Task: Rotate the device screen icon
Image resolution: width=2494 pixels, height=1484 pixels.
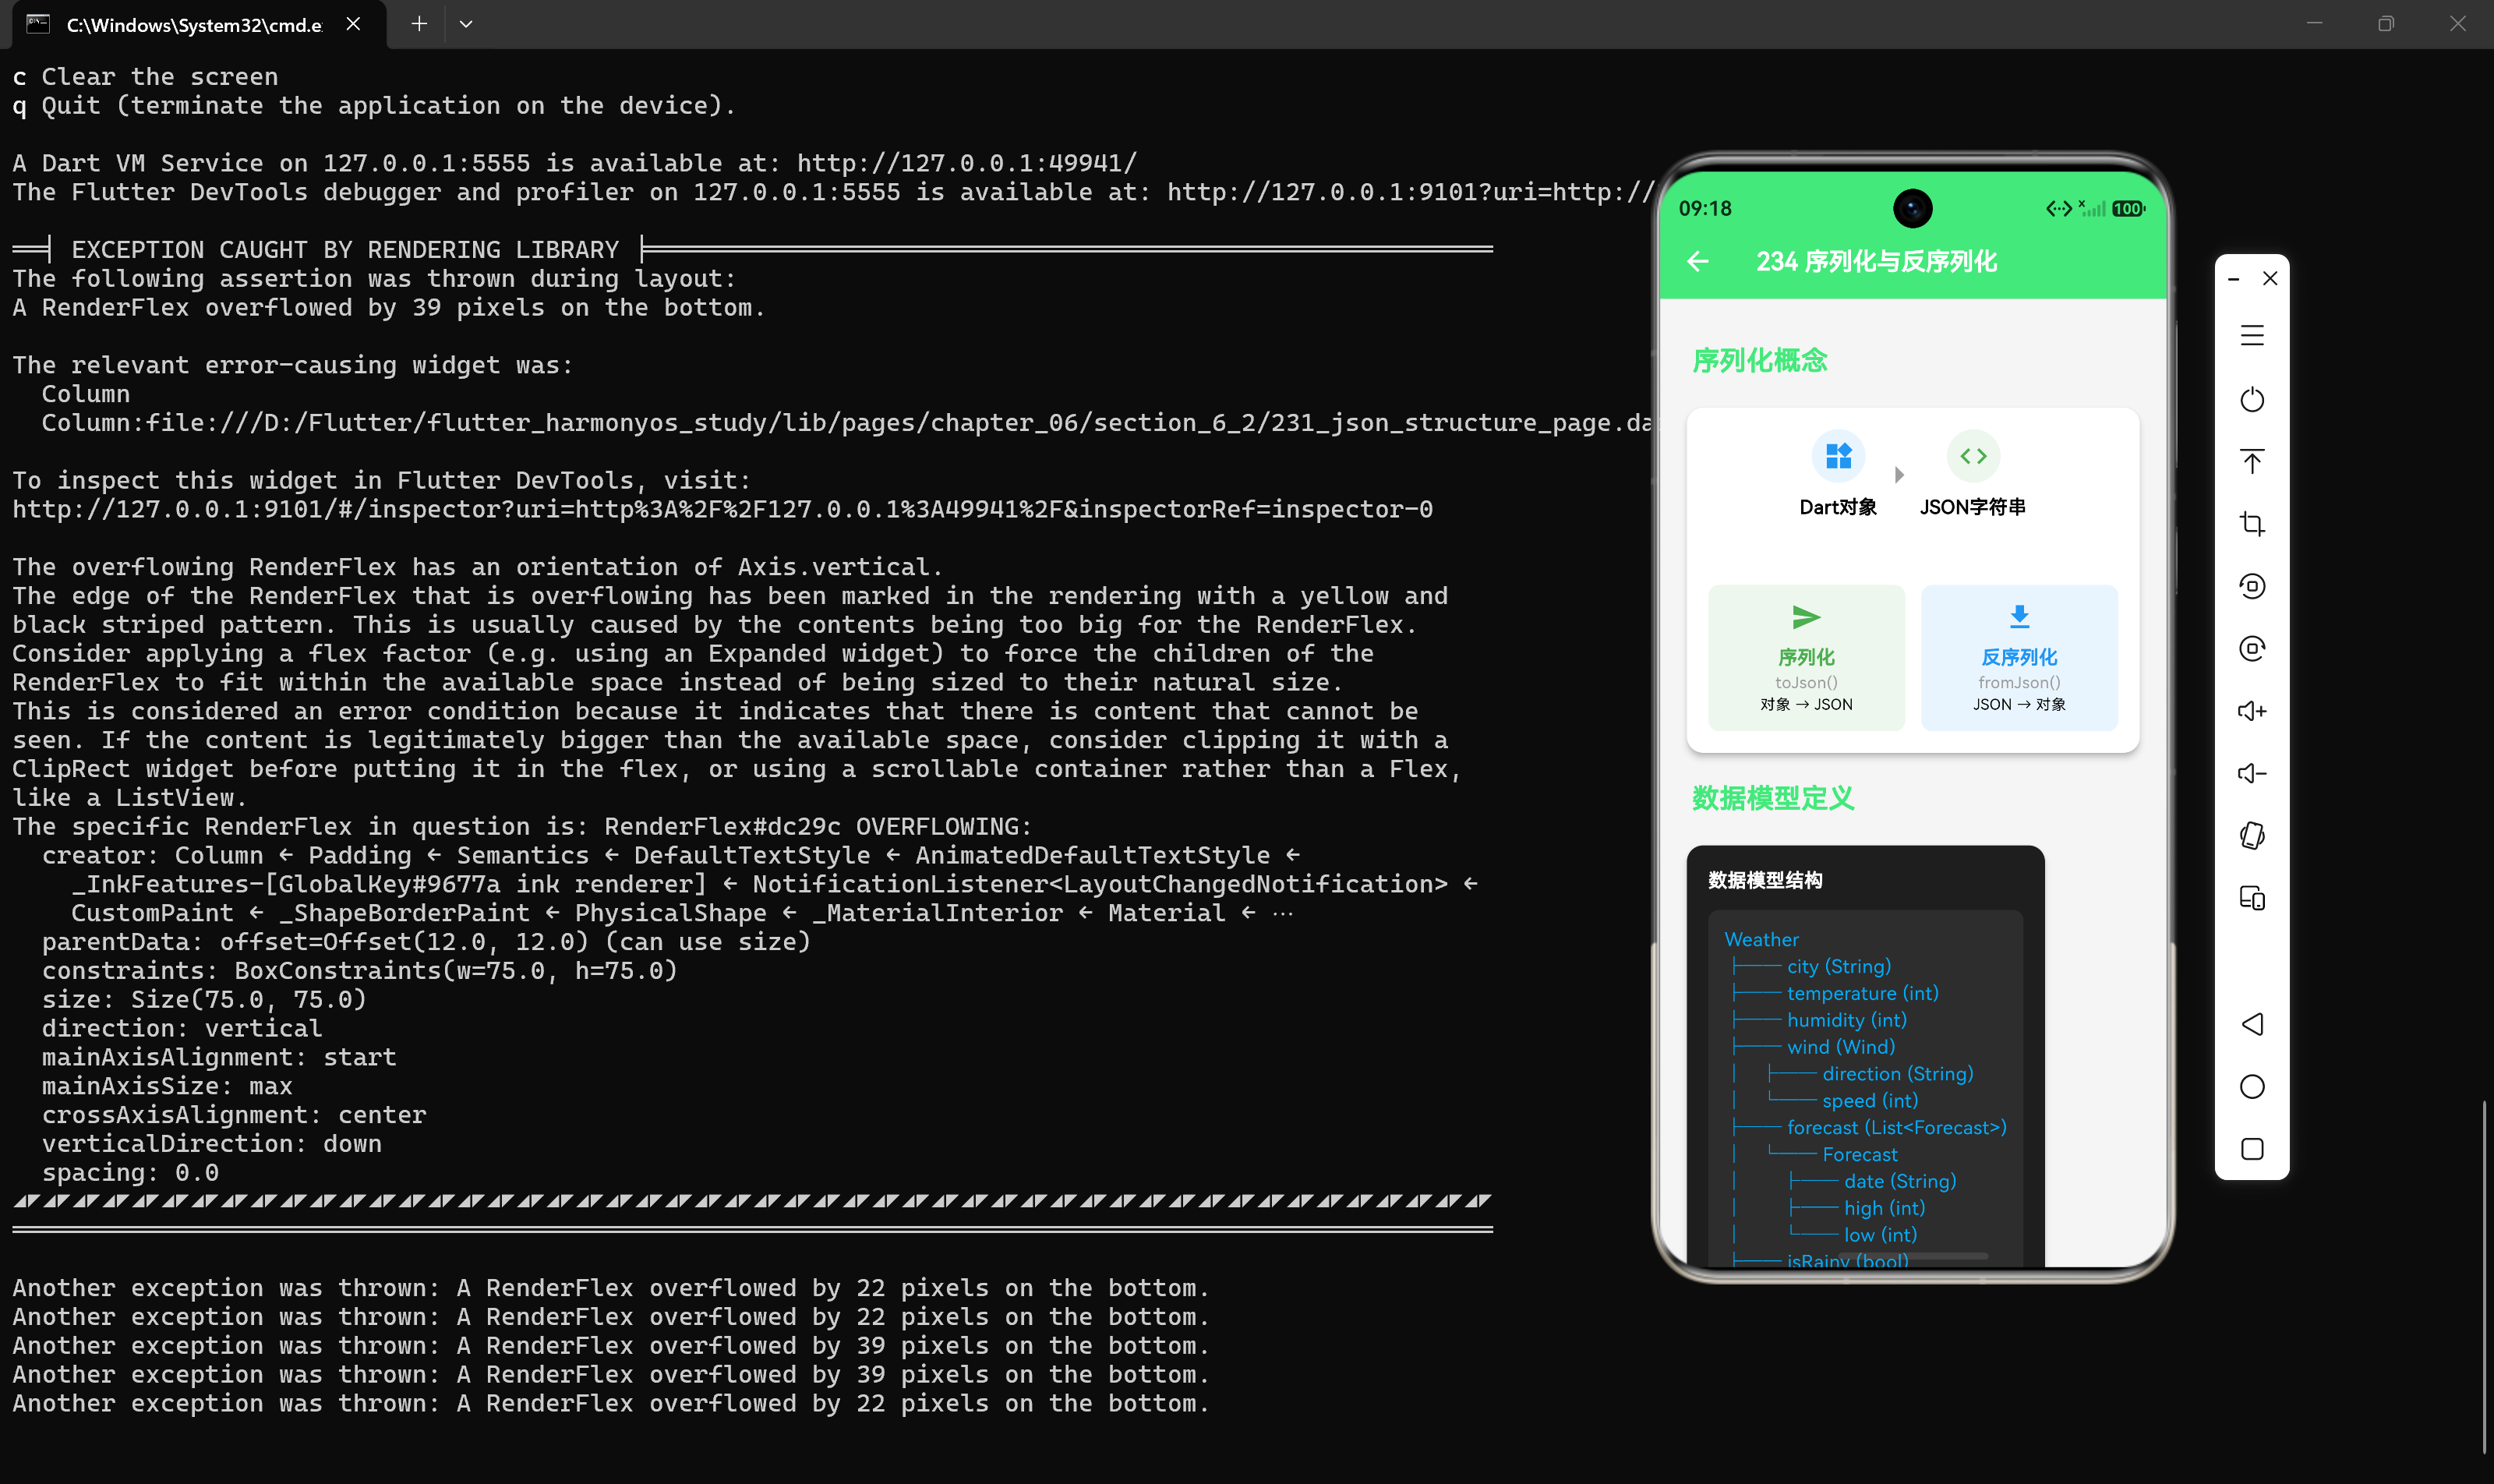Action: [2251, 835]
